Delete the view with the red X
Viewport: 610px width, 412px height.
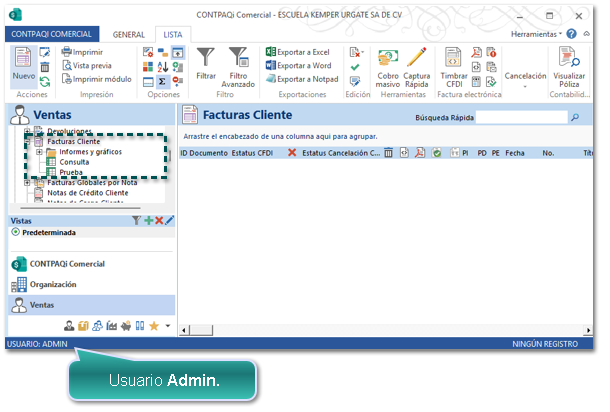point(159,221)
